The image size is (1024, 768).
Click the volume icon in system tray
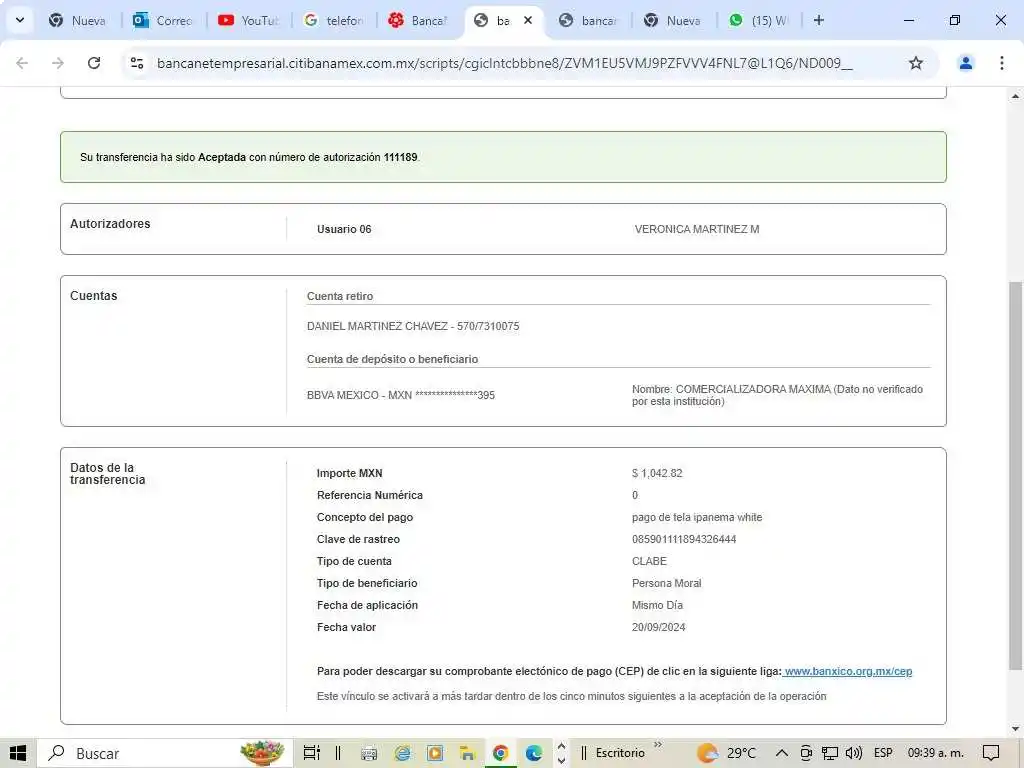(x=853, y=753)
